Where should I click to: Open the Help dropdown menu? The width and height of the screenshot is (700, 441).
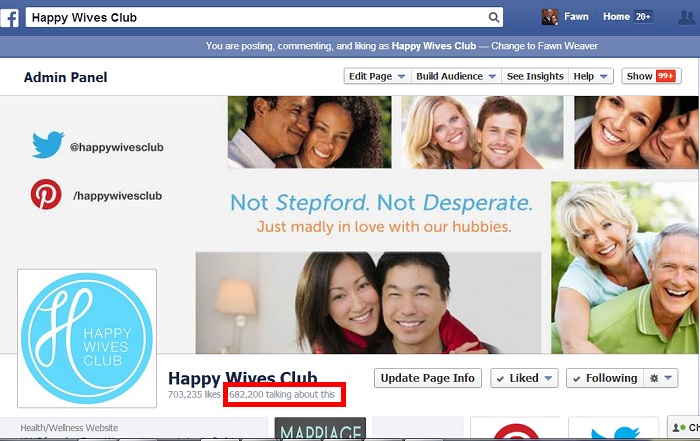tap(590, 76)
